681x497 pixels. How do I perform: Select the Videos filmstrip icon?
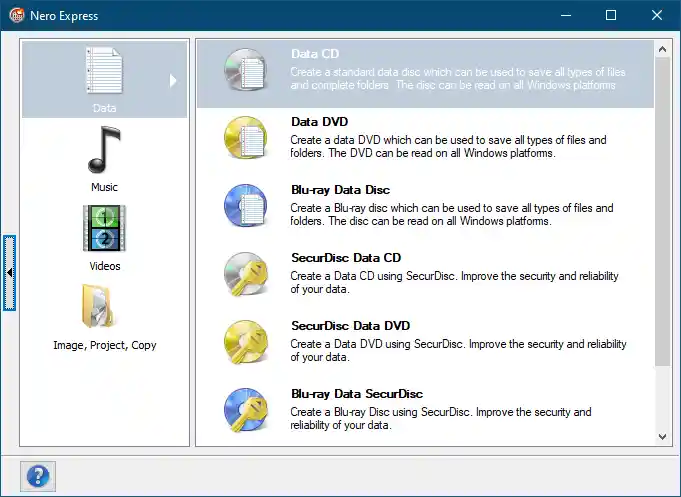[104, 229]
